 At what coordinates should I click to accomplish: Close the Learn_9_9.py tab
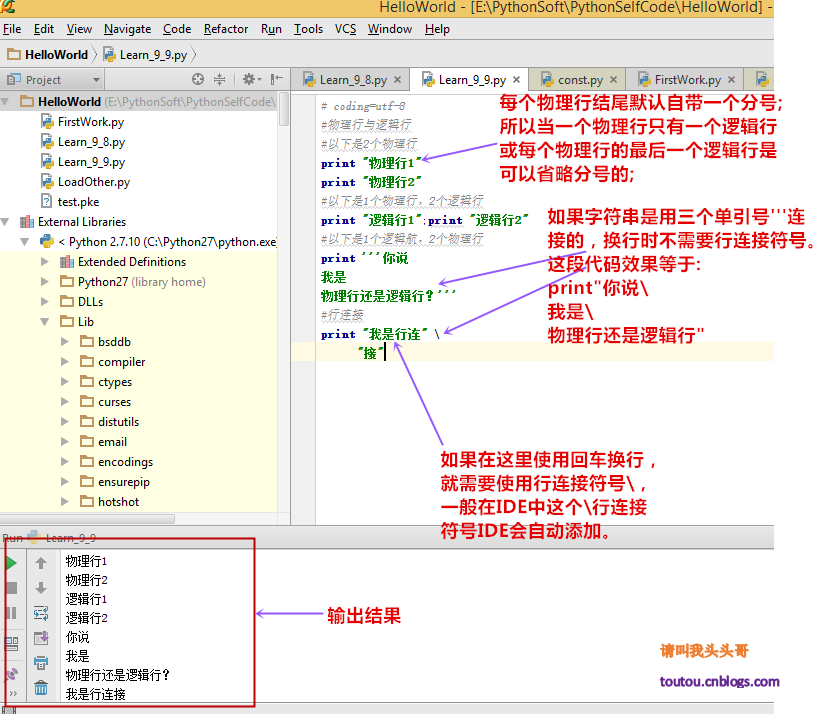click(x=517, y=80)
